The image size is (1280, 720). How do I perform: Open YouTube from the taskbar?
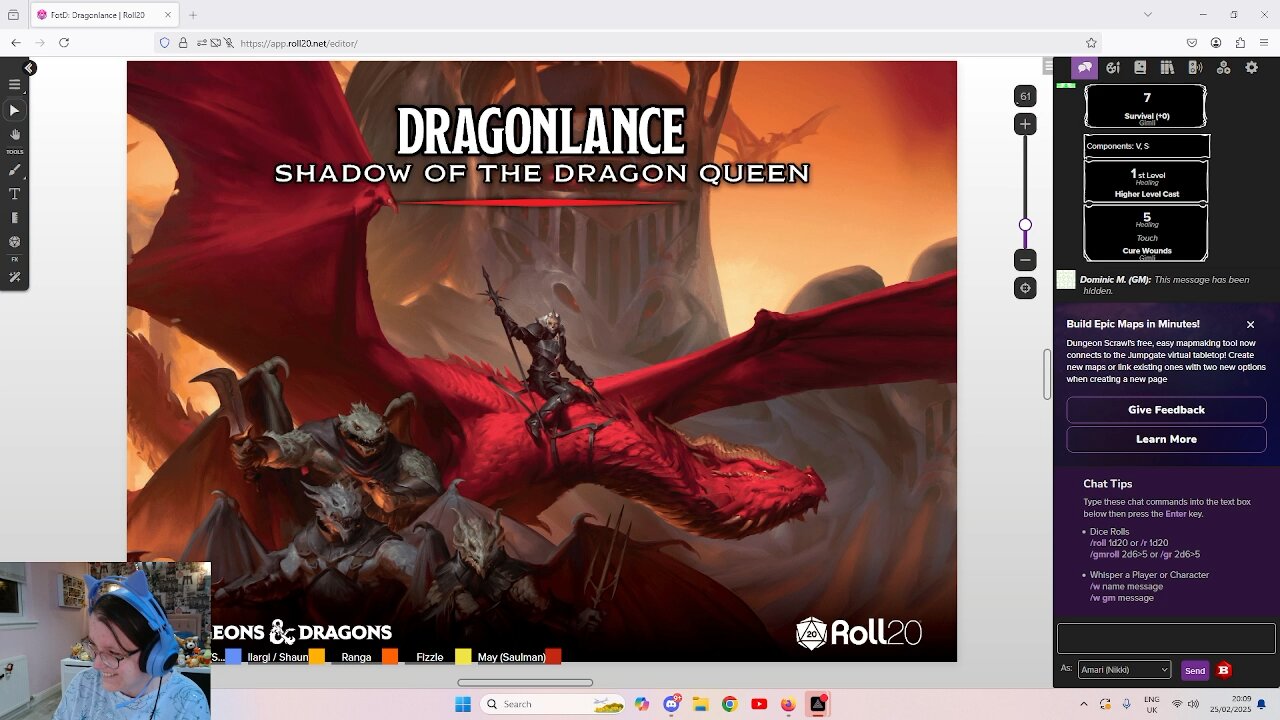[759, 704]
